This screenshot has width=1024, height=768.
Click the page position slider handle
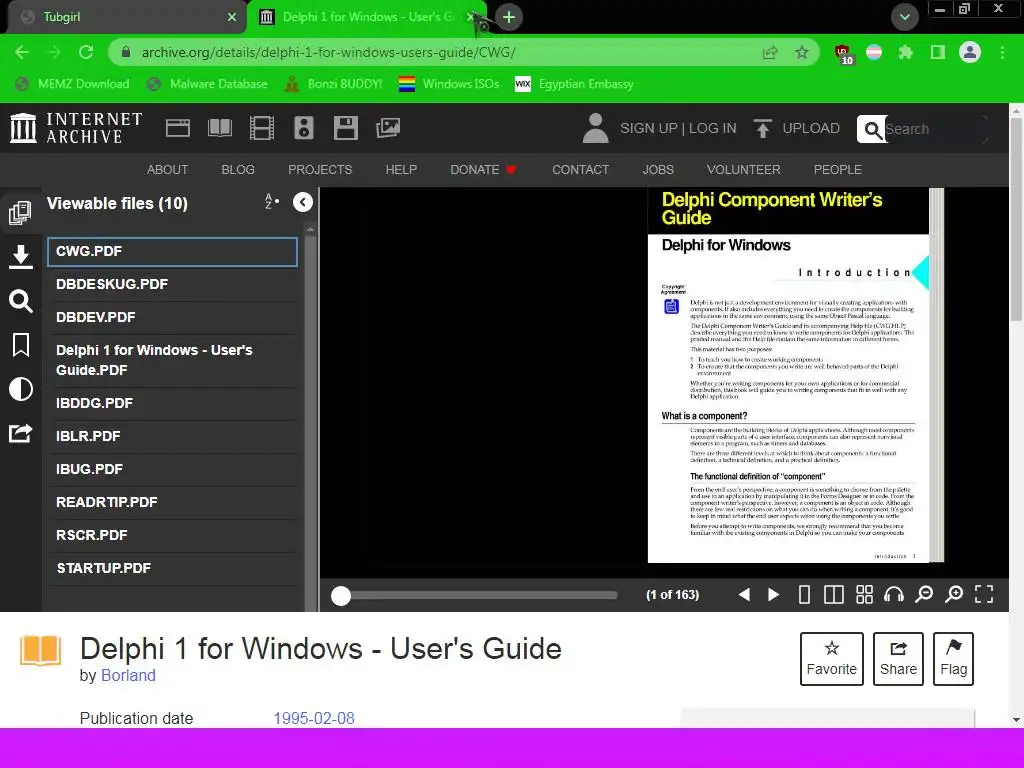pyautogui.click(x=341, y=596)
